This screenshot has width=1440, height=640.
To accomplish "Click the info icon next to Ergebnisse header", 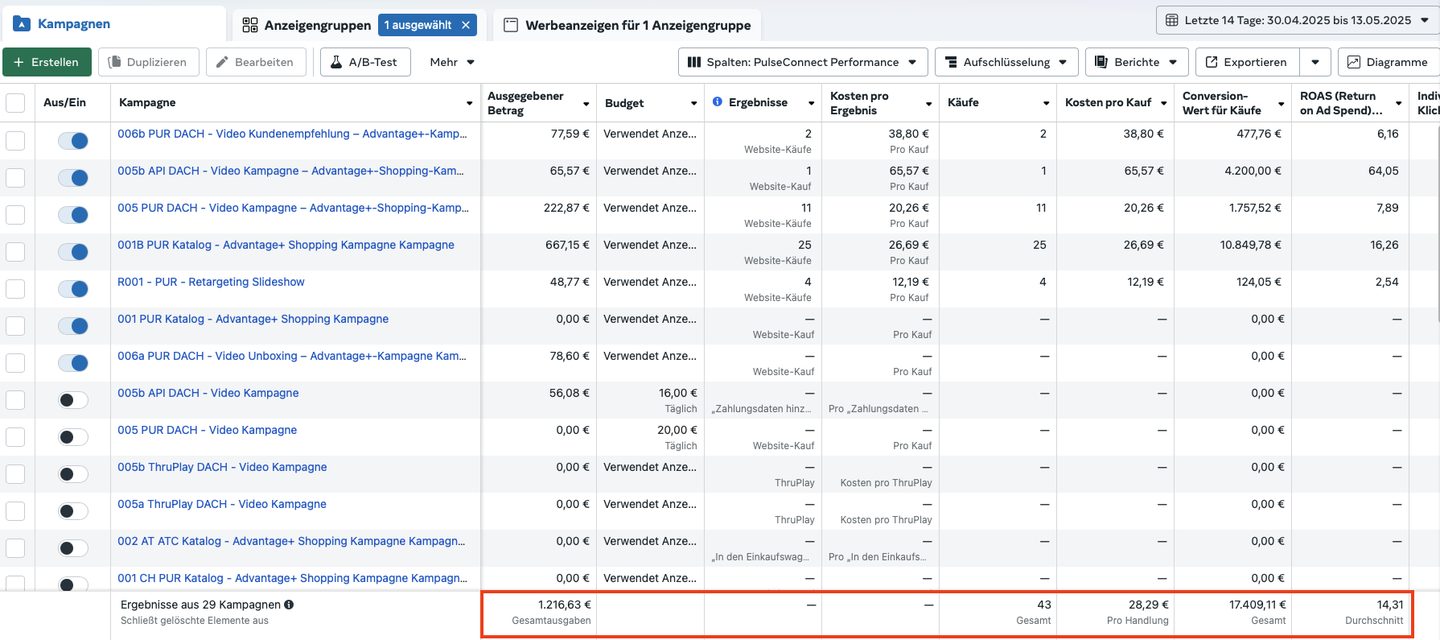I will 717,103.
